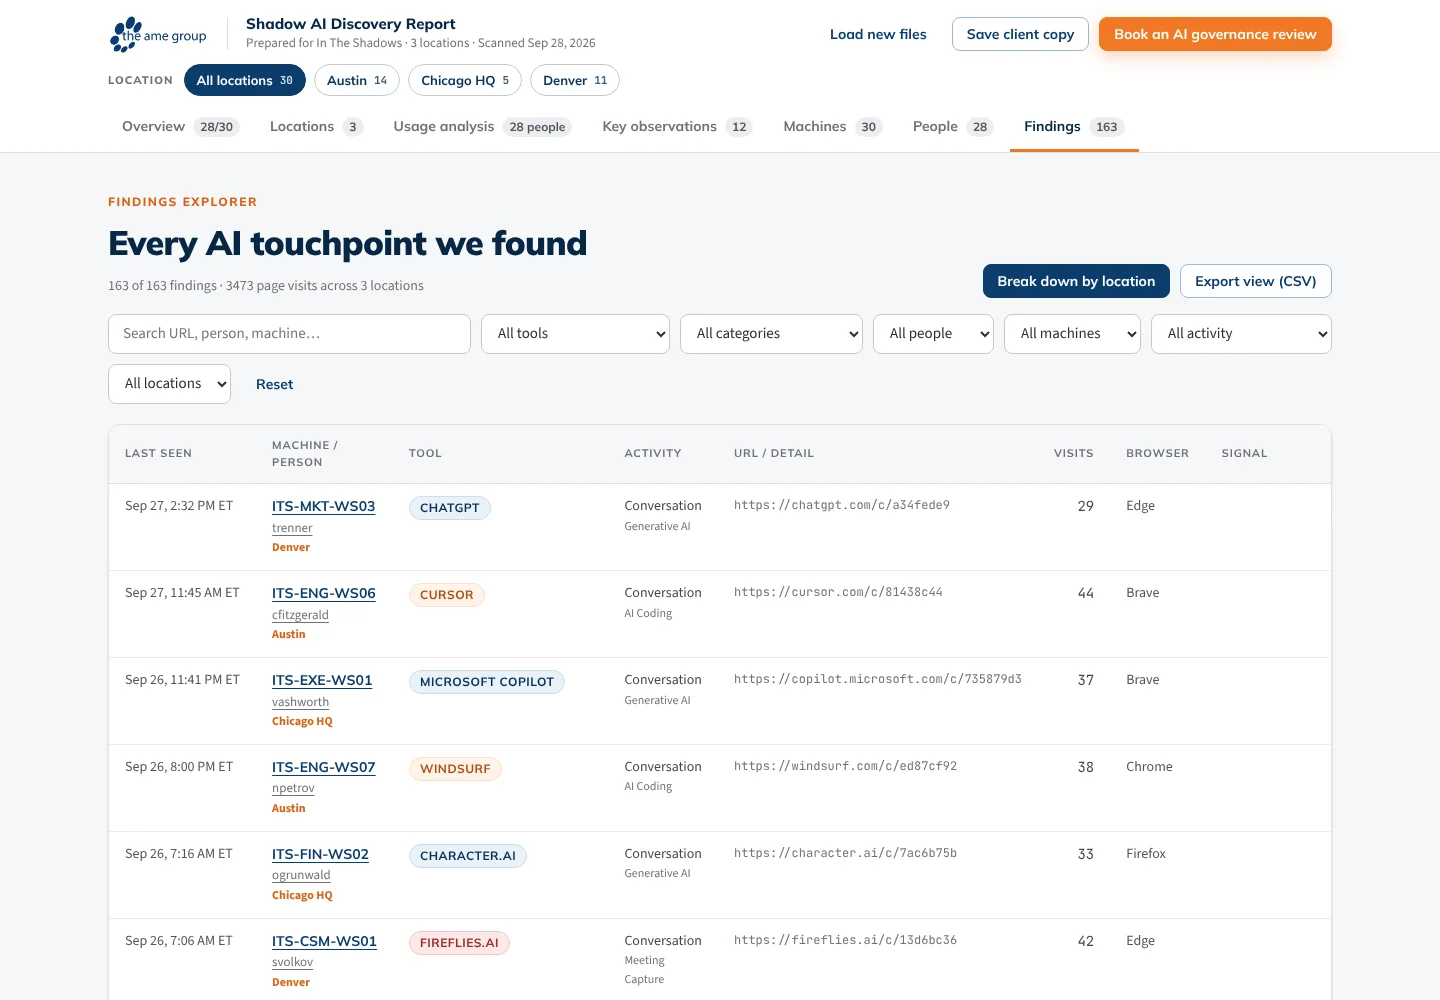Click the copilot.microsoft.com URL
1440x1000 pixels.
point(878,679)
